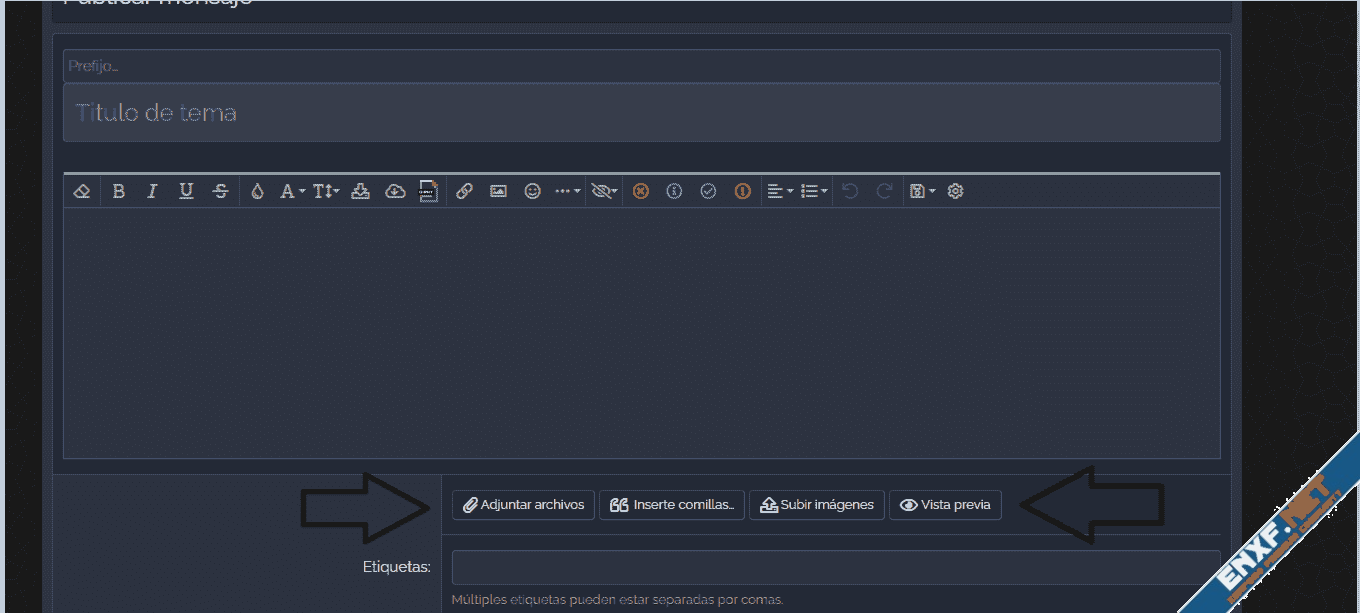This screenshot has height=613, width=1360.
Task: Expand the font family dropdown
Action: [292, 191]
